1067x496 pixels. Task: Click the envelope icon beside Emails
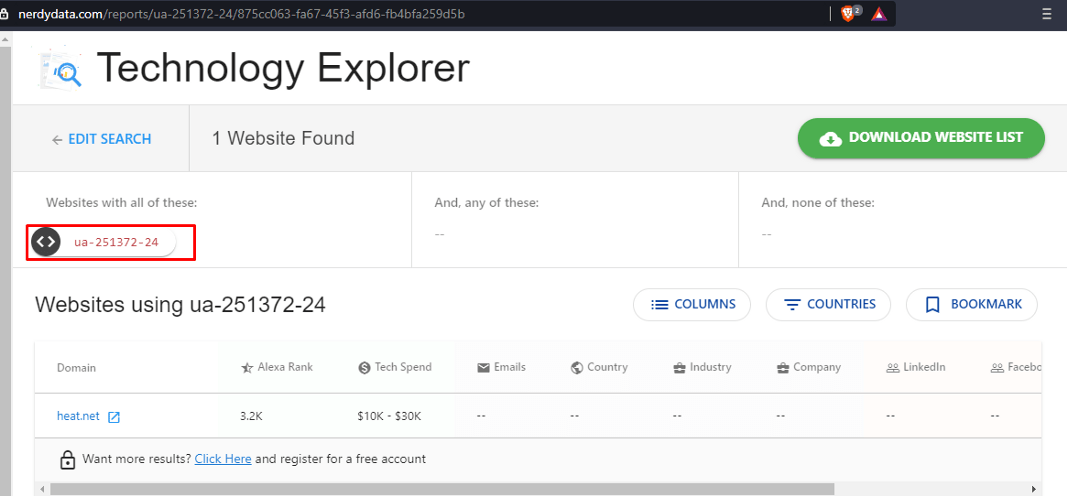click(483, 368)
